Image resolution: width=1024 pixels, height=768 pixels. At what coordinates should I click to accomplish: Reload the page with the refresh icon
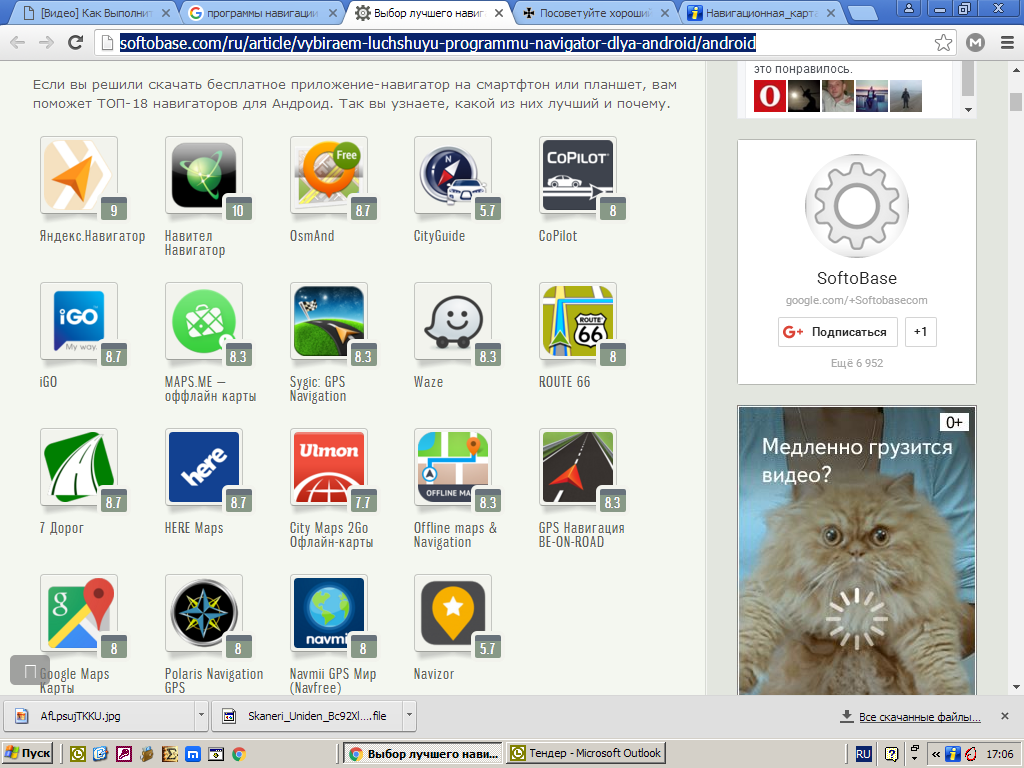click(76, 43)
